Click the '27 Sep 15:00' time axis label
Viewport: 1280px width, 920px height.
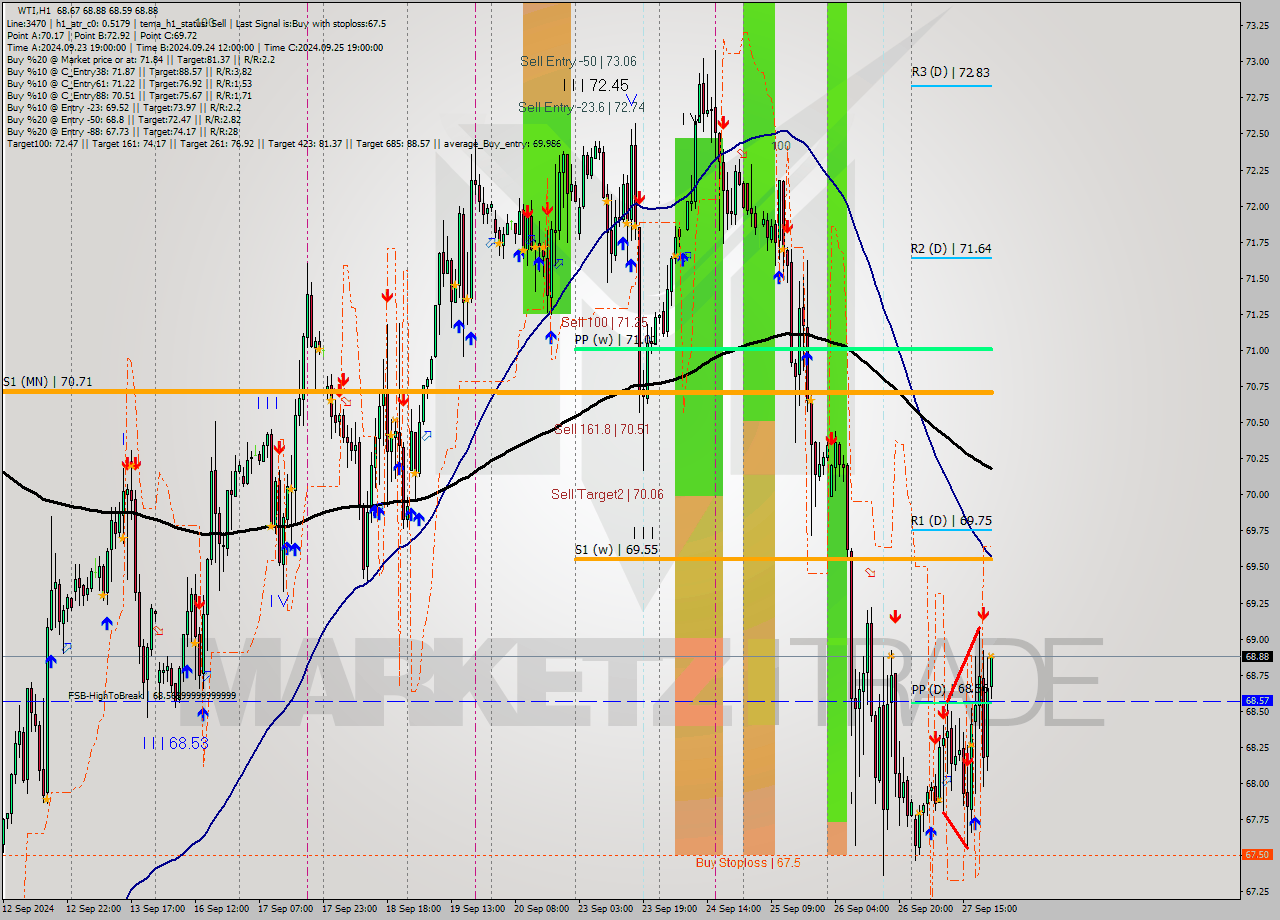pyautogui.click(x=989, y=909)
